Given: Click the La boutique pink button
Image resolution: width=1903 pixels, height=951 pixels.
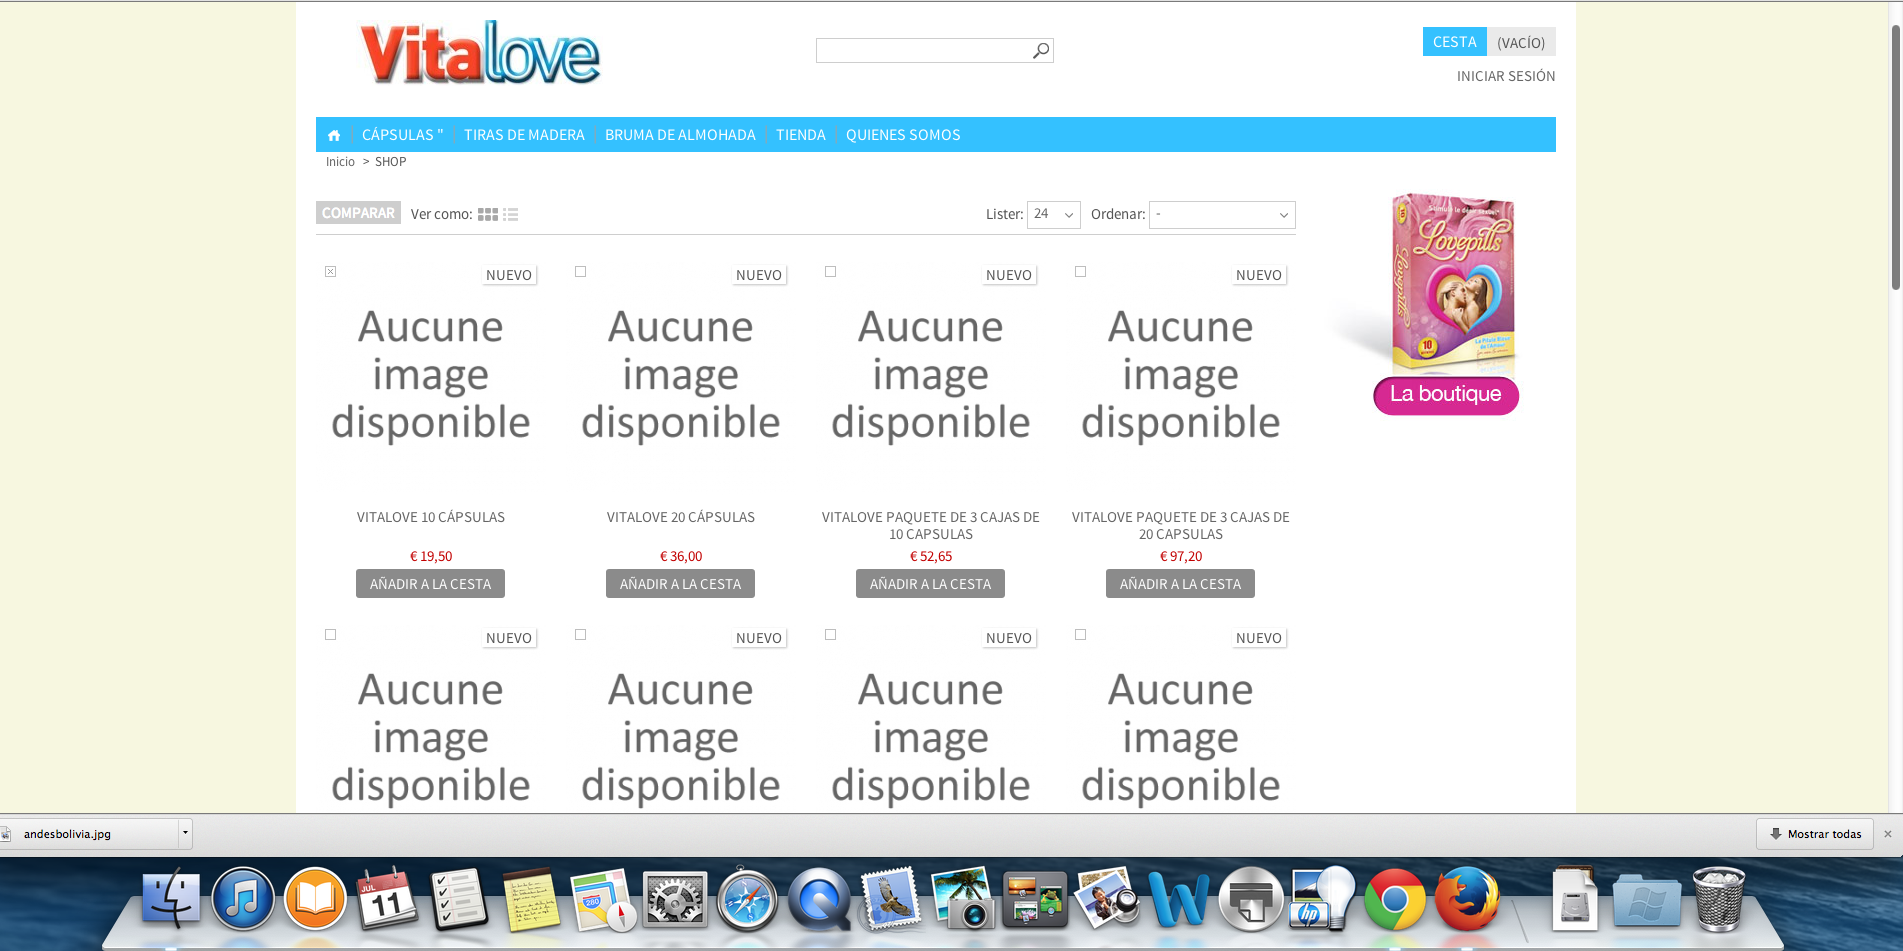Looking at the screenshot, I should [1446, 395].
